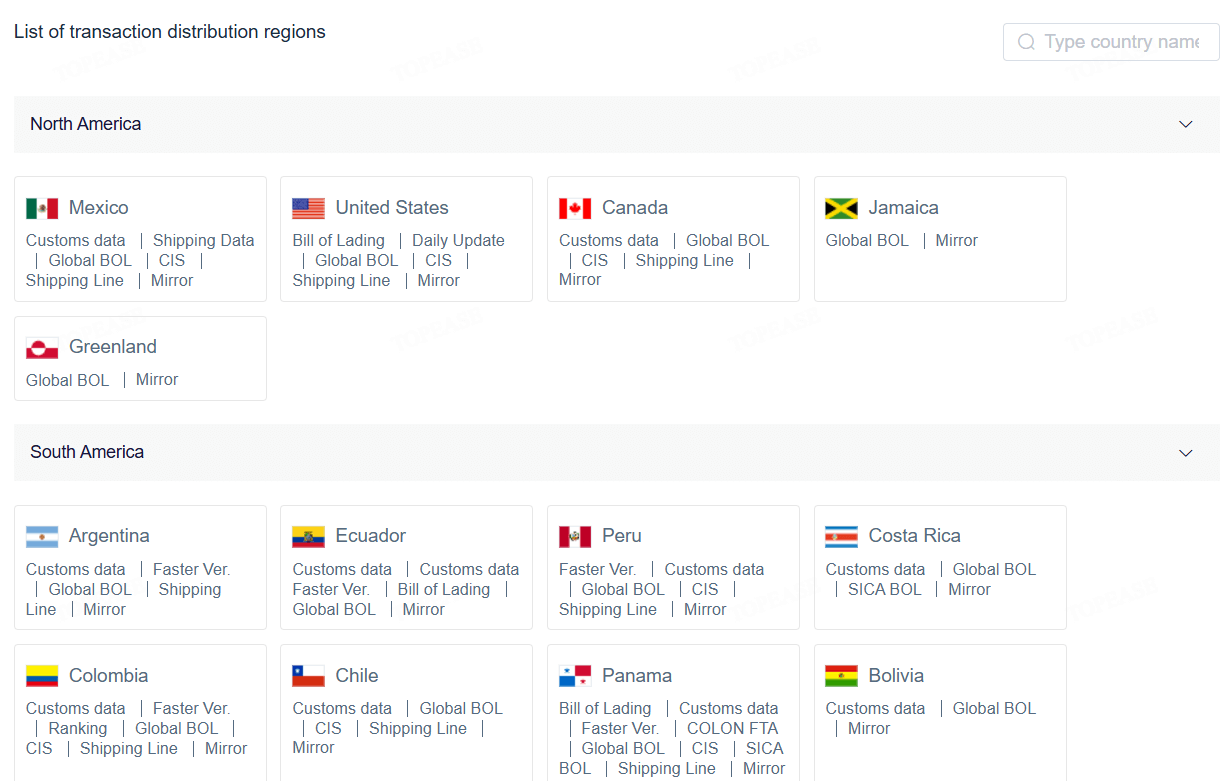The width and height of the screenshot is (1221, 781).
Task: Open United States Daily Update link
Action: [x=458, y=240]
